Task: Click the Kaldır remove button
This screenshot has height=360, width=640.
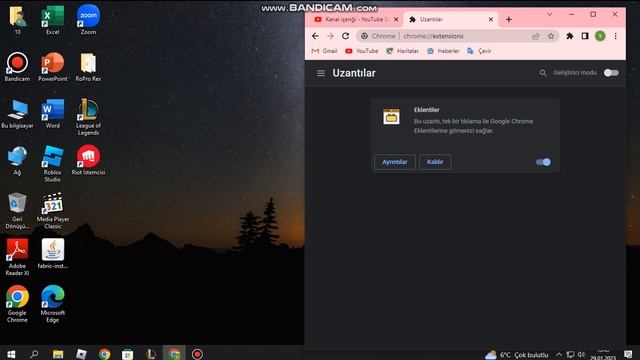Action: tap(435, 162)
